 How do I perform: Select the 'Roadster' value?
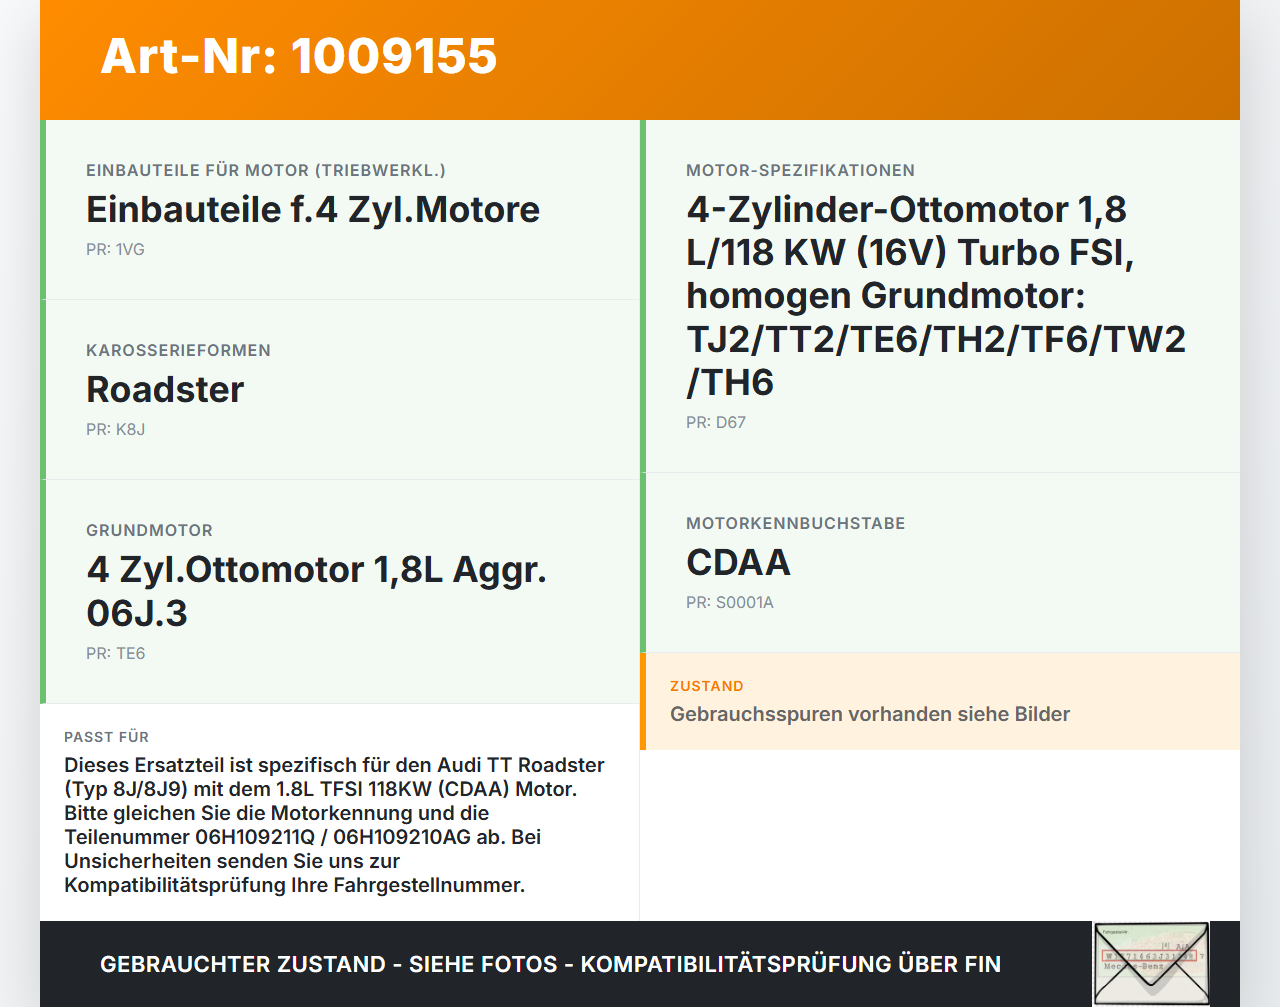point(165,390)
